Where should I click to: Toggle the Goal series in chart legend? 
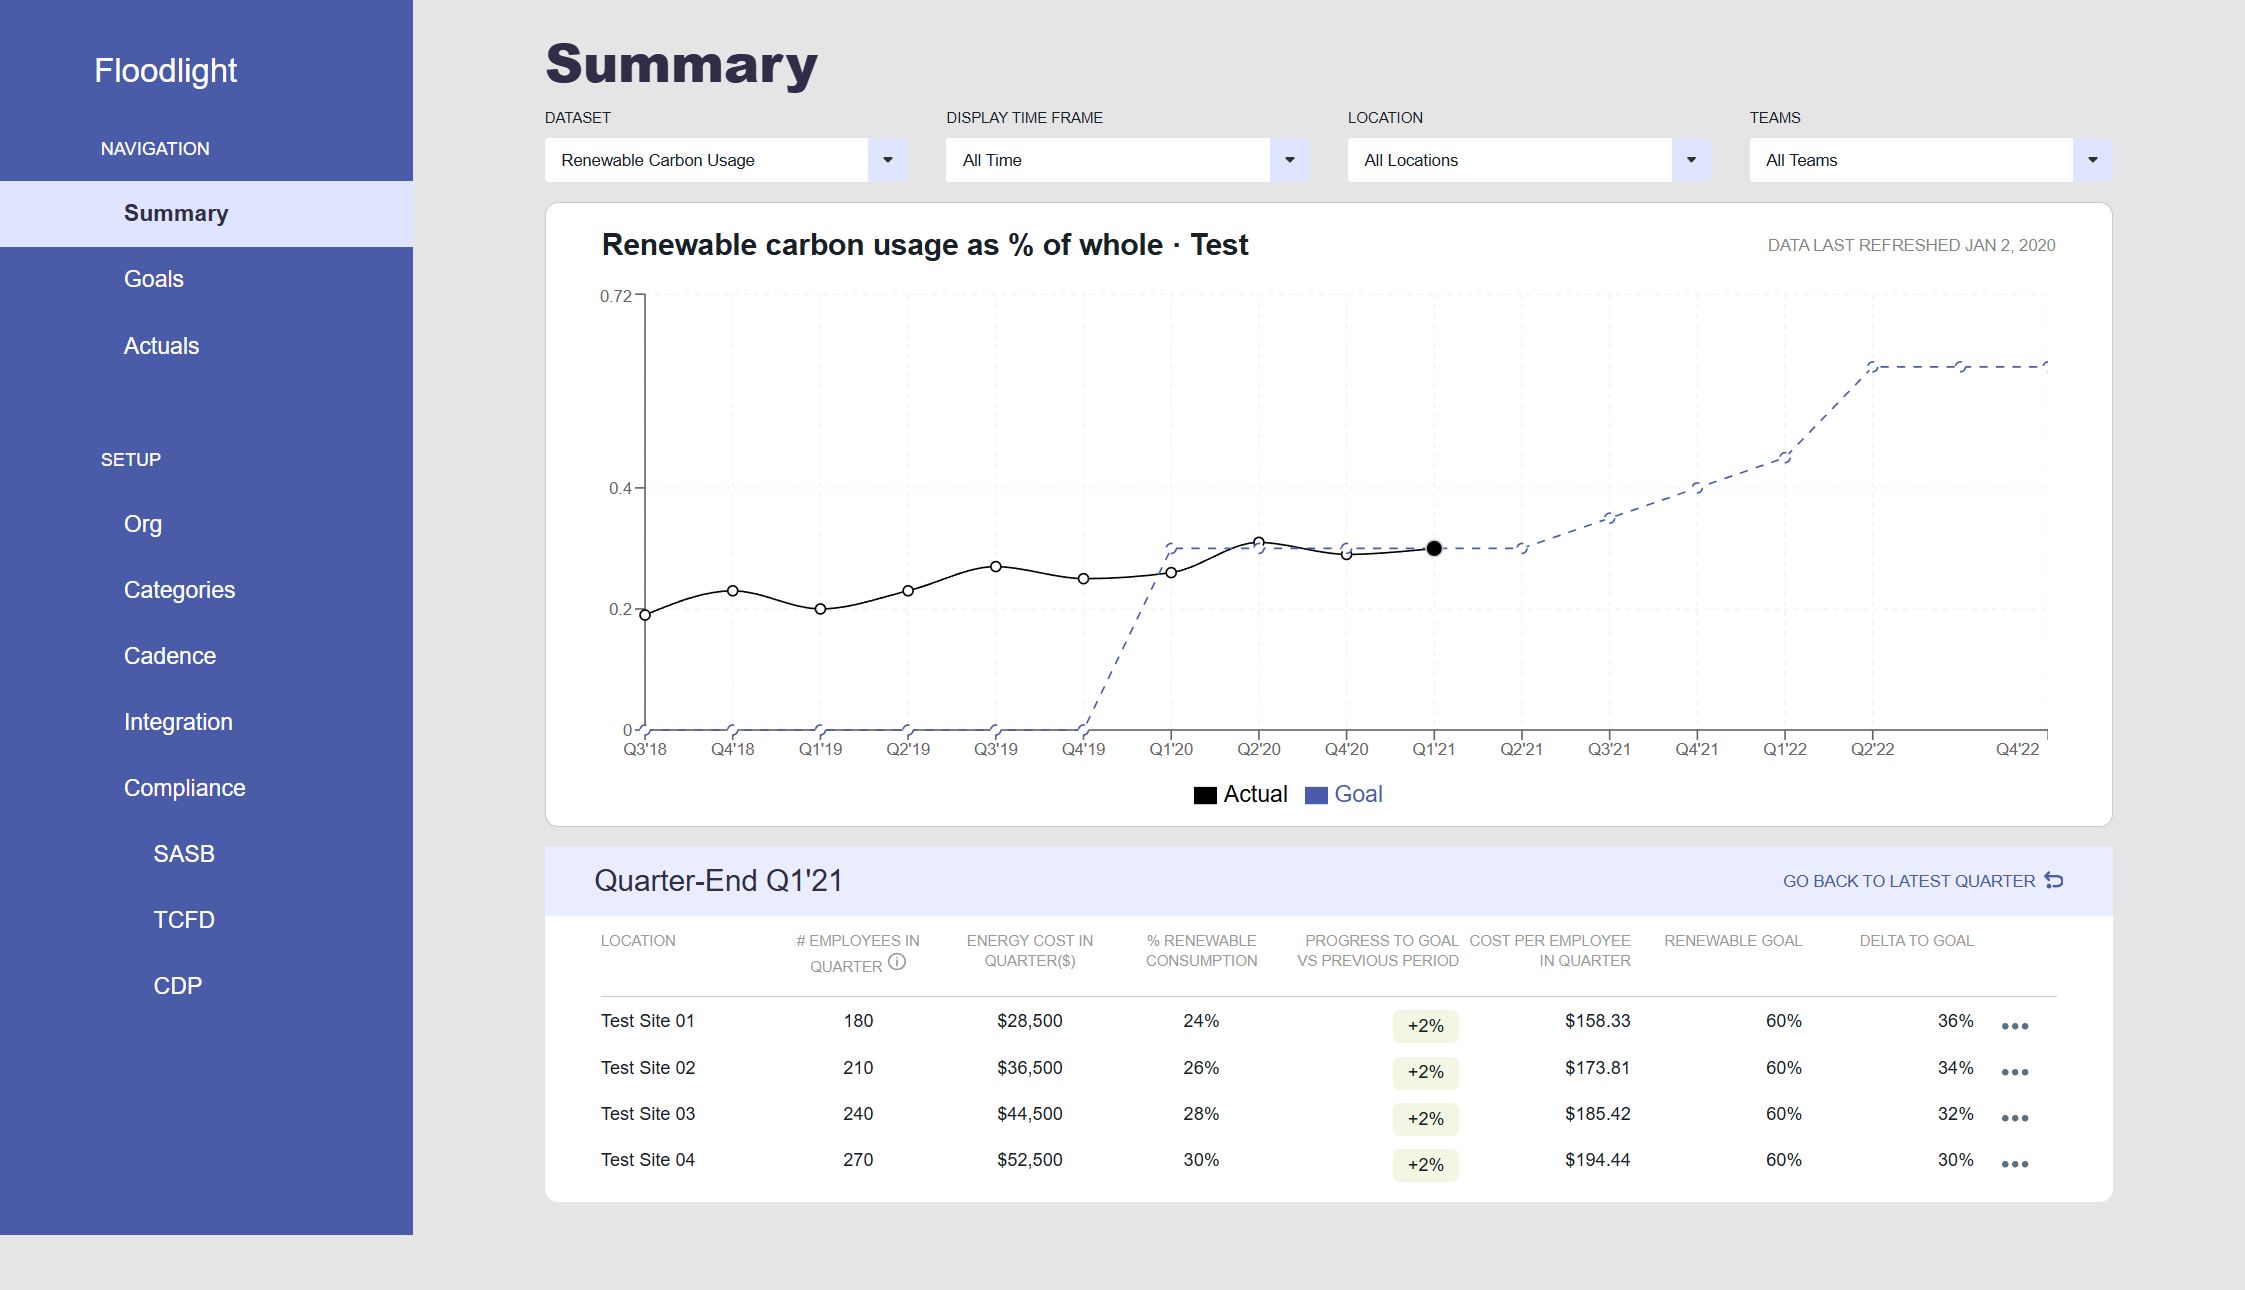click(x=1344, y=794)
